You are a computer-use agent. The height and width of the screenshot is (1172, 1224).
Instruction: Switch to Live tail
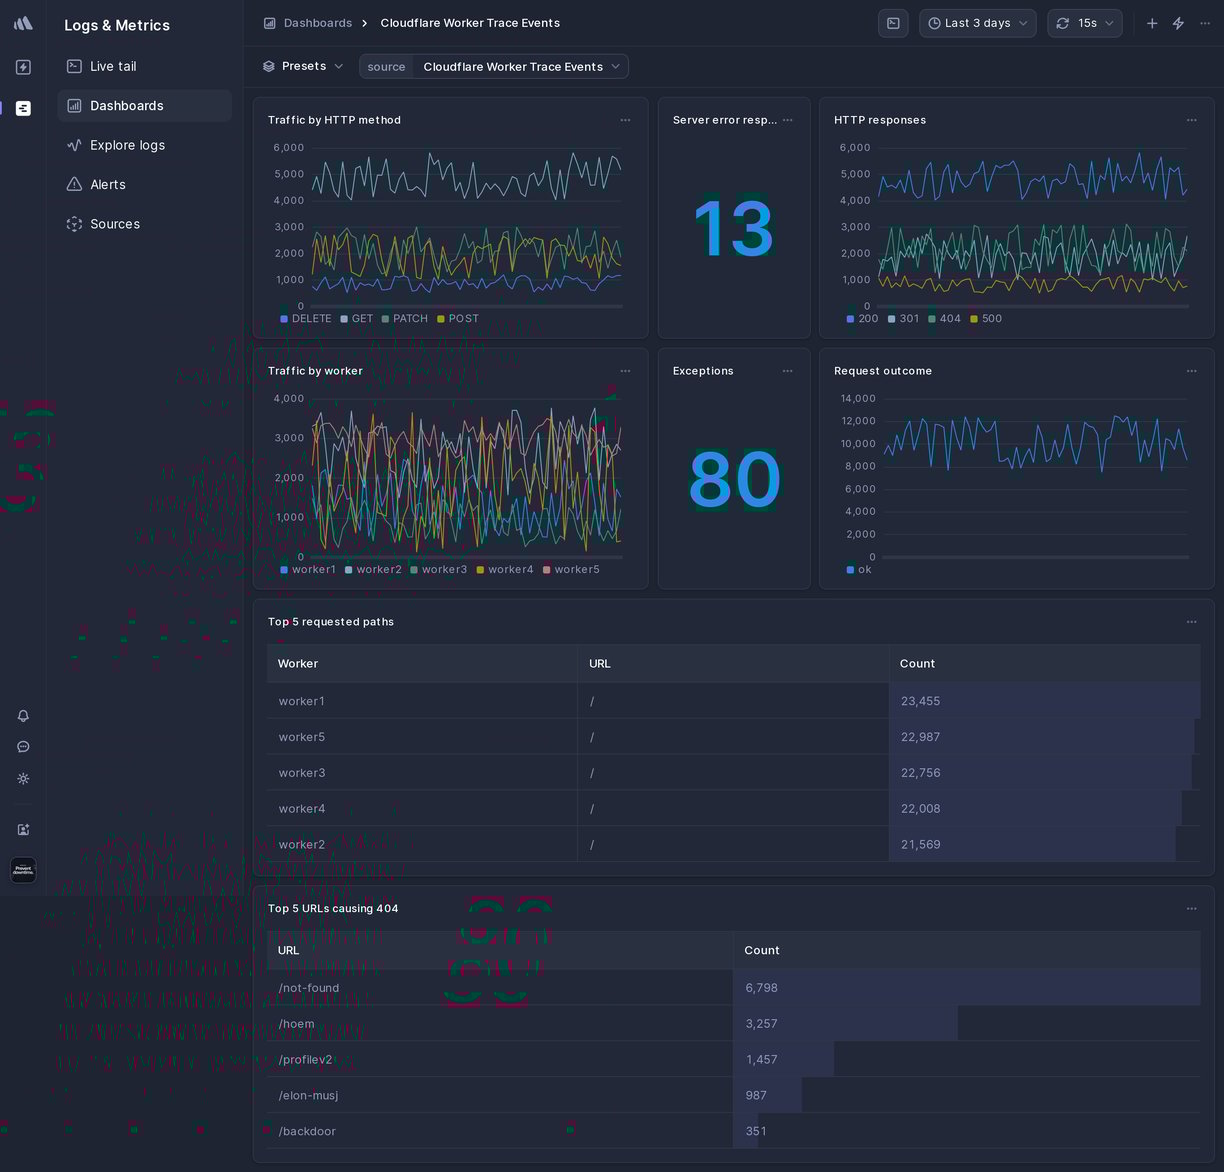(x=112, y=66)
